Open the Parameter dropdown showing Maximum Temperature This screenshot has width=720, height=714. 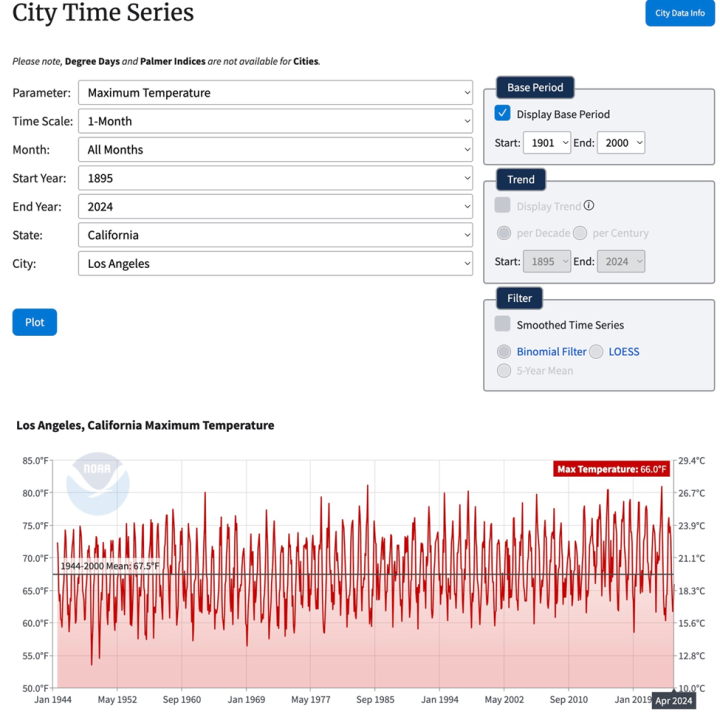pos(275,93)
